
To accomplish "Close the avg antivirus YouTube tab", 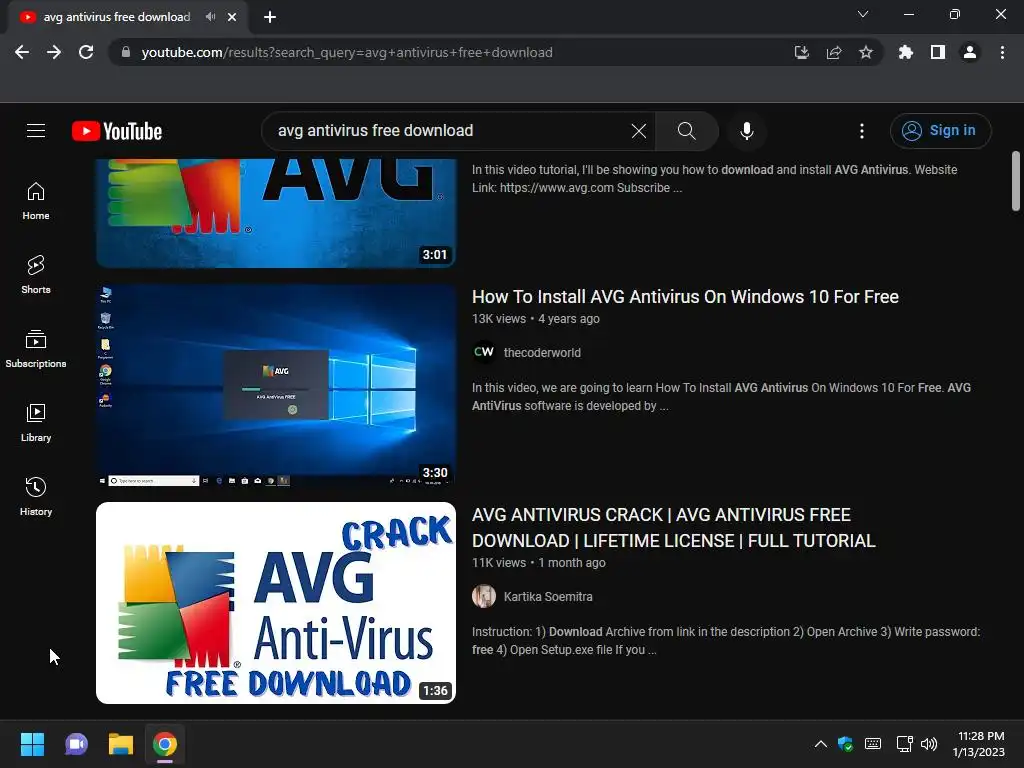I will [x=232, y=17].
